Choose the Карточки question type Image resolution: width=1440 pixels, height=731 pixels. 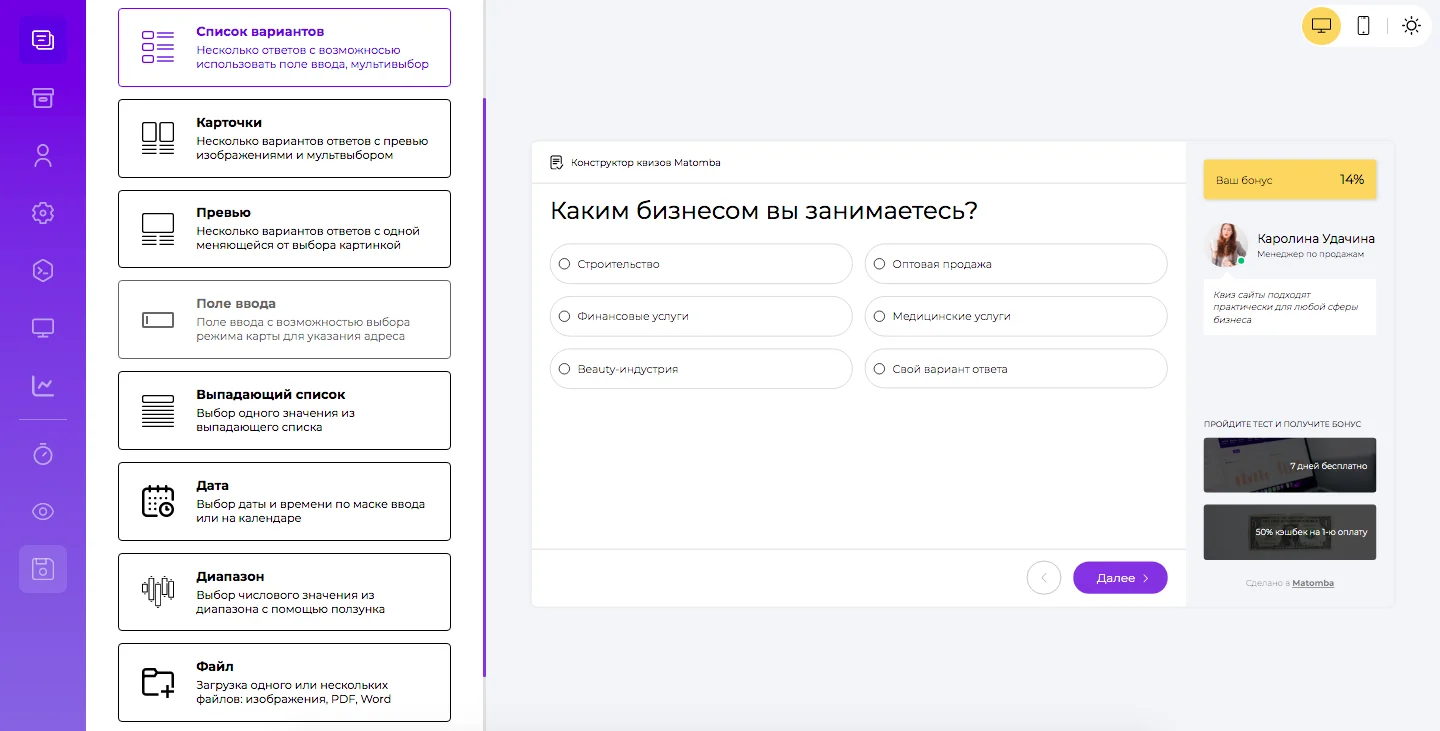[x=284, y=138]
